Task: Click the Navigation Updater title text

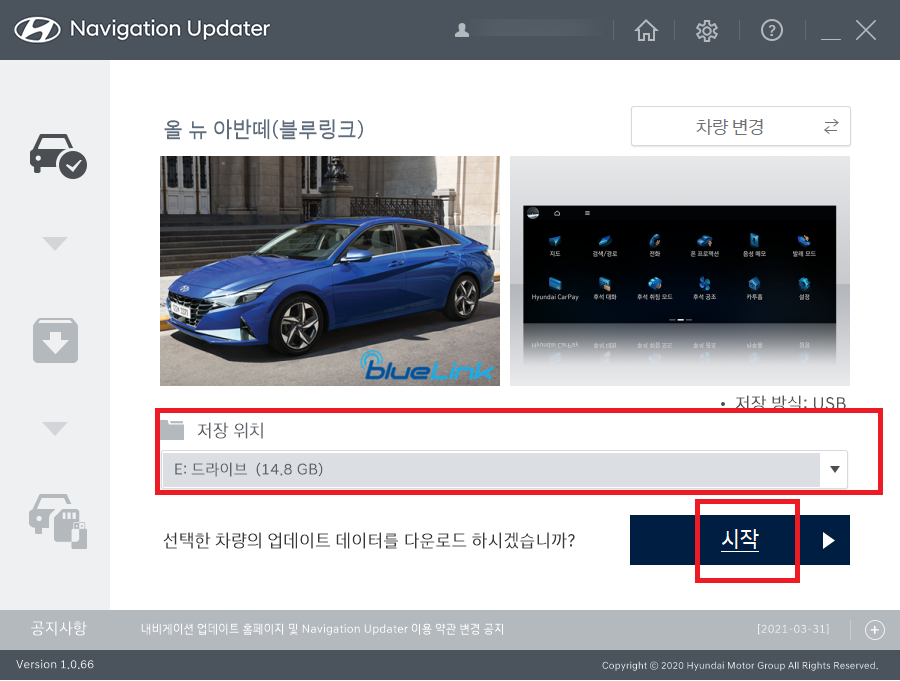Action: click(170, 29)
